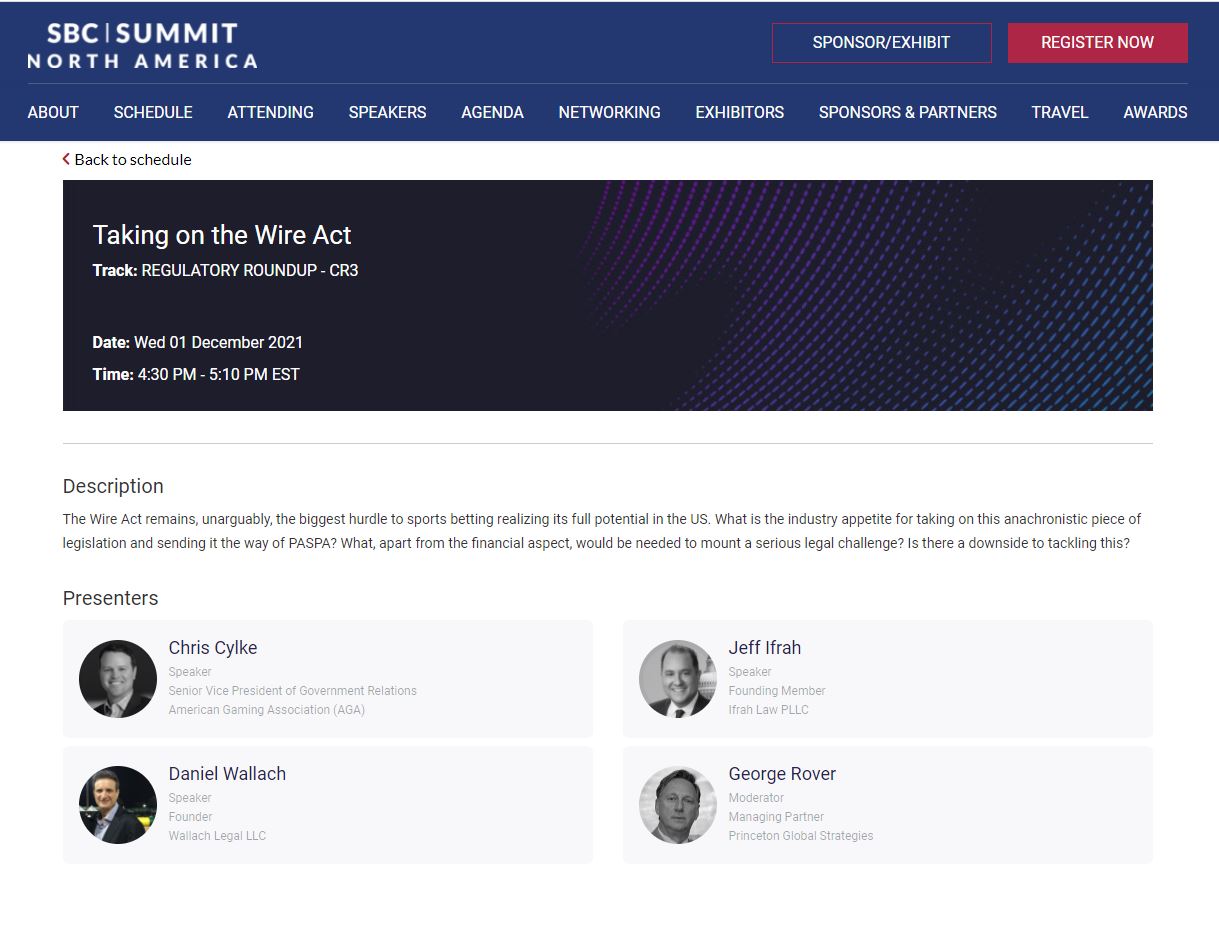
Task: Open the About menu item
Action: [x=53, y=112]
